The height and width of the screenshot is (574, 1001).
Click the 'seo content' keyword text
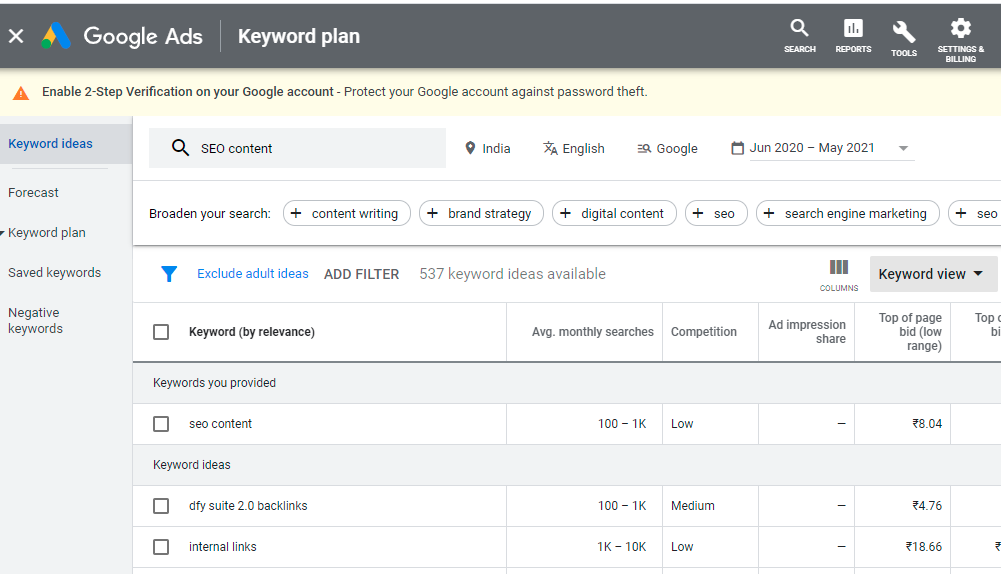click(x=220, y=424)
